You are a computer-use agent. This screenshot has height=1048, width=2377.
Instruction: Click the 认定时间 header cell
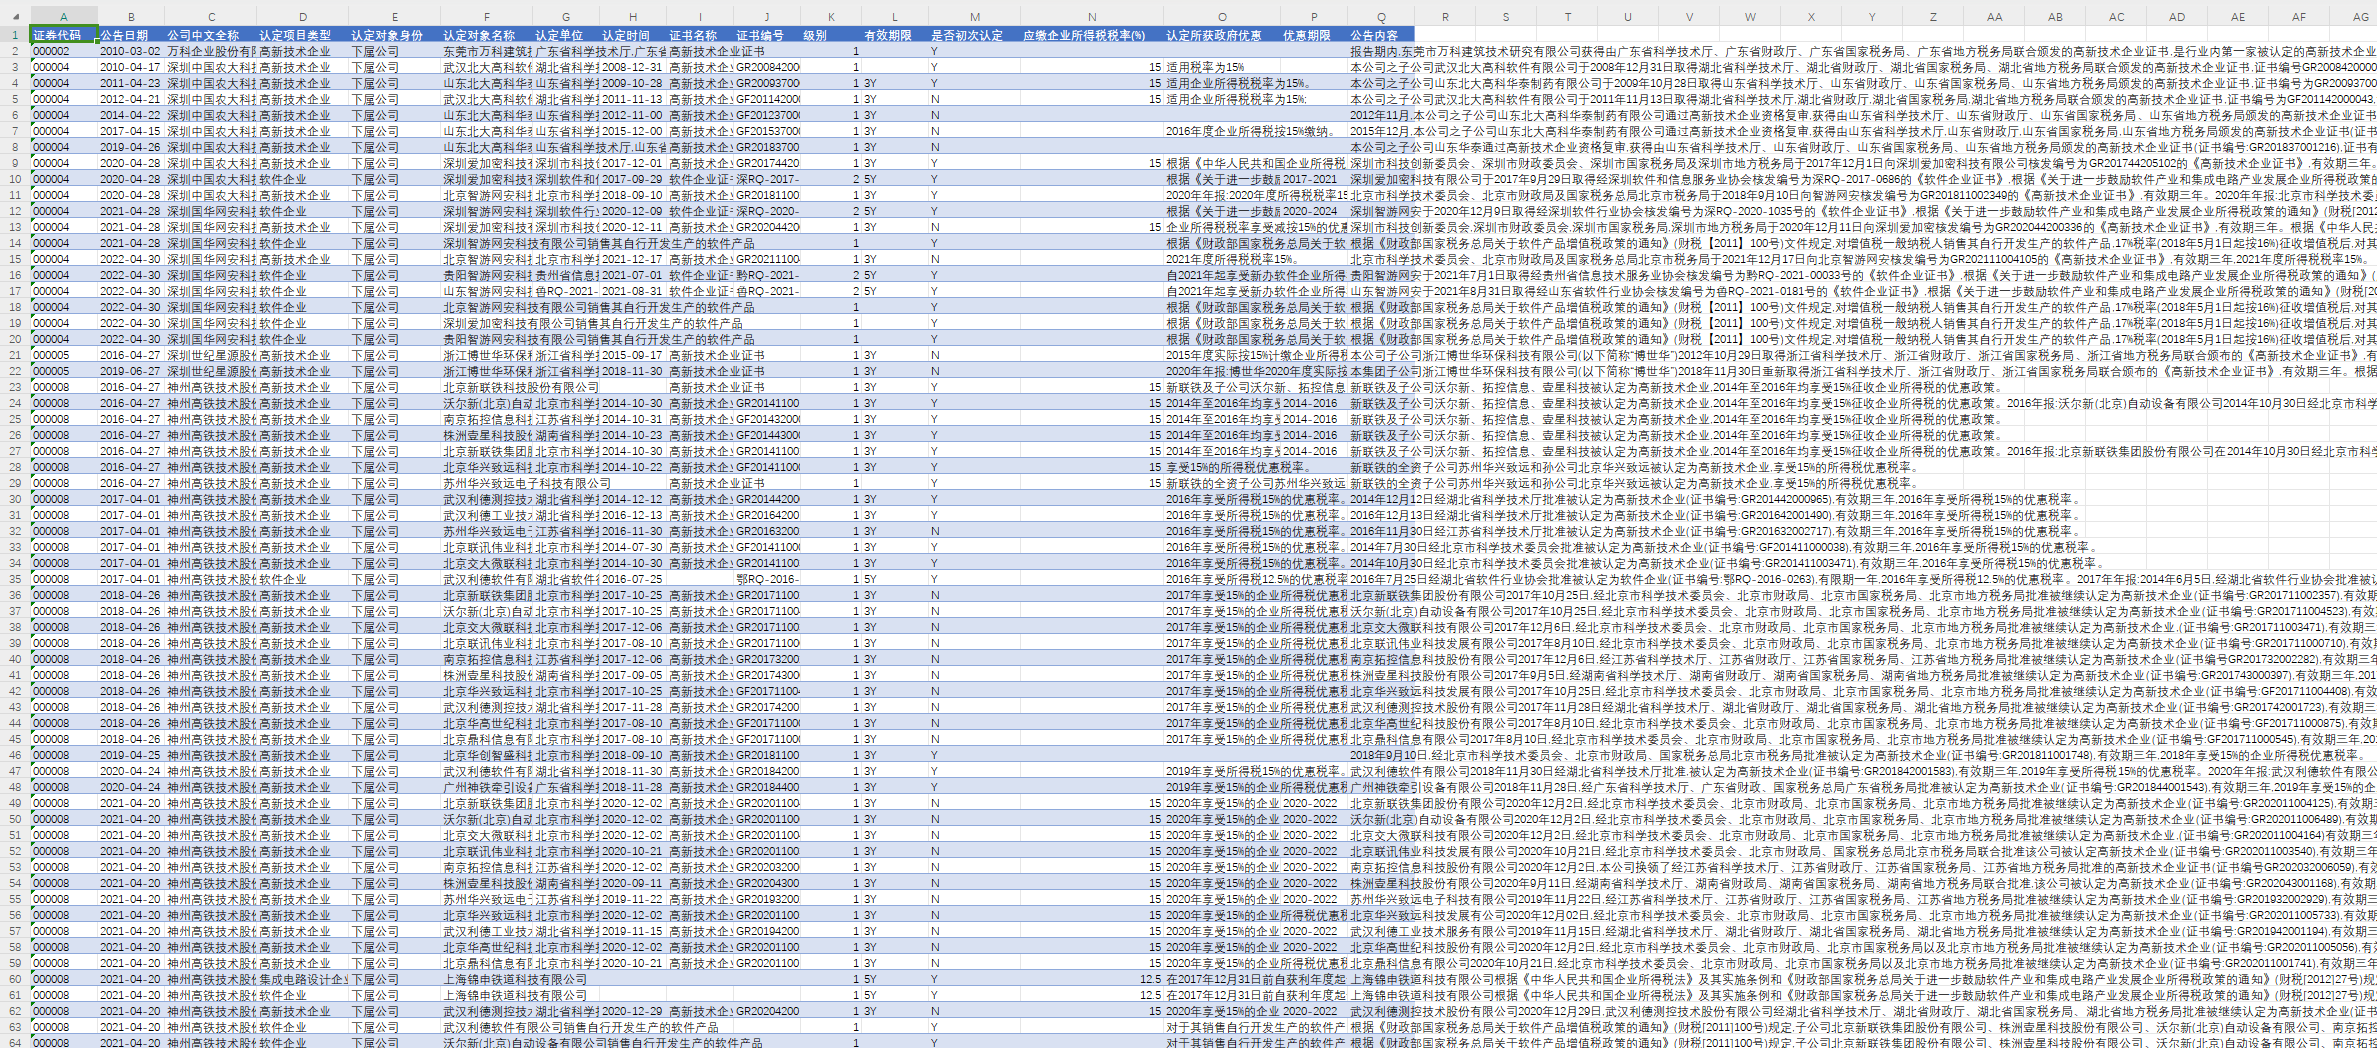tap(633, 35)
